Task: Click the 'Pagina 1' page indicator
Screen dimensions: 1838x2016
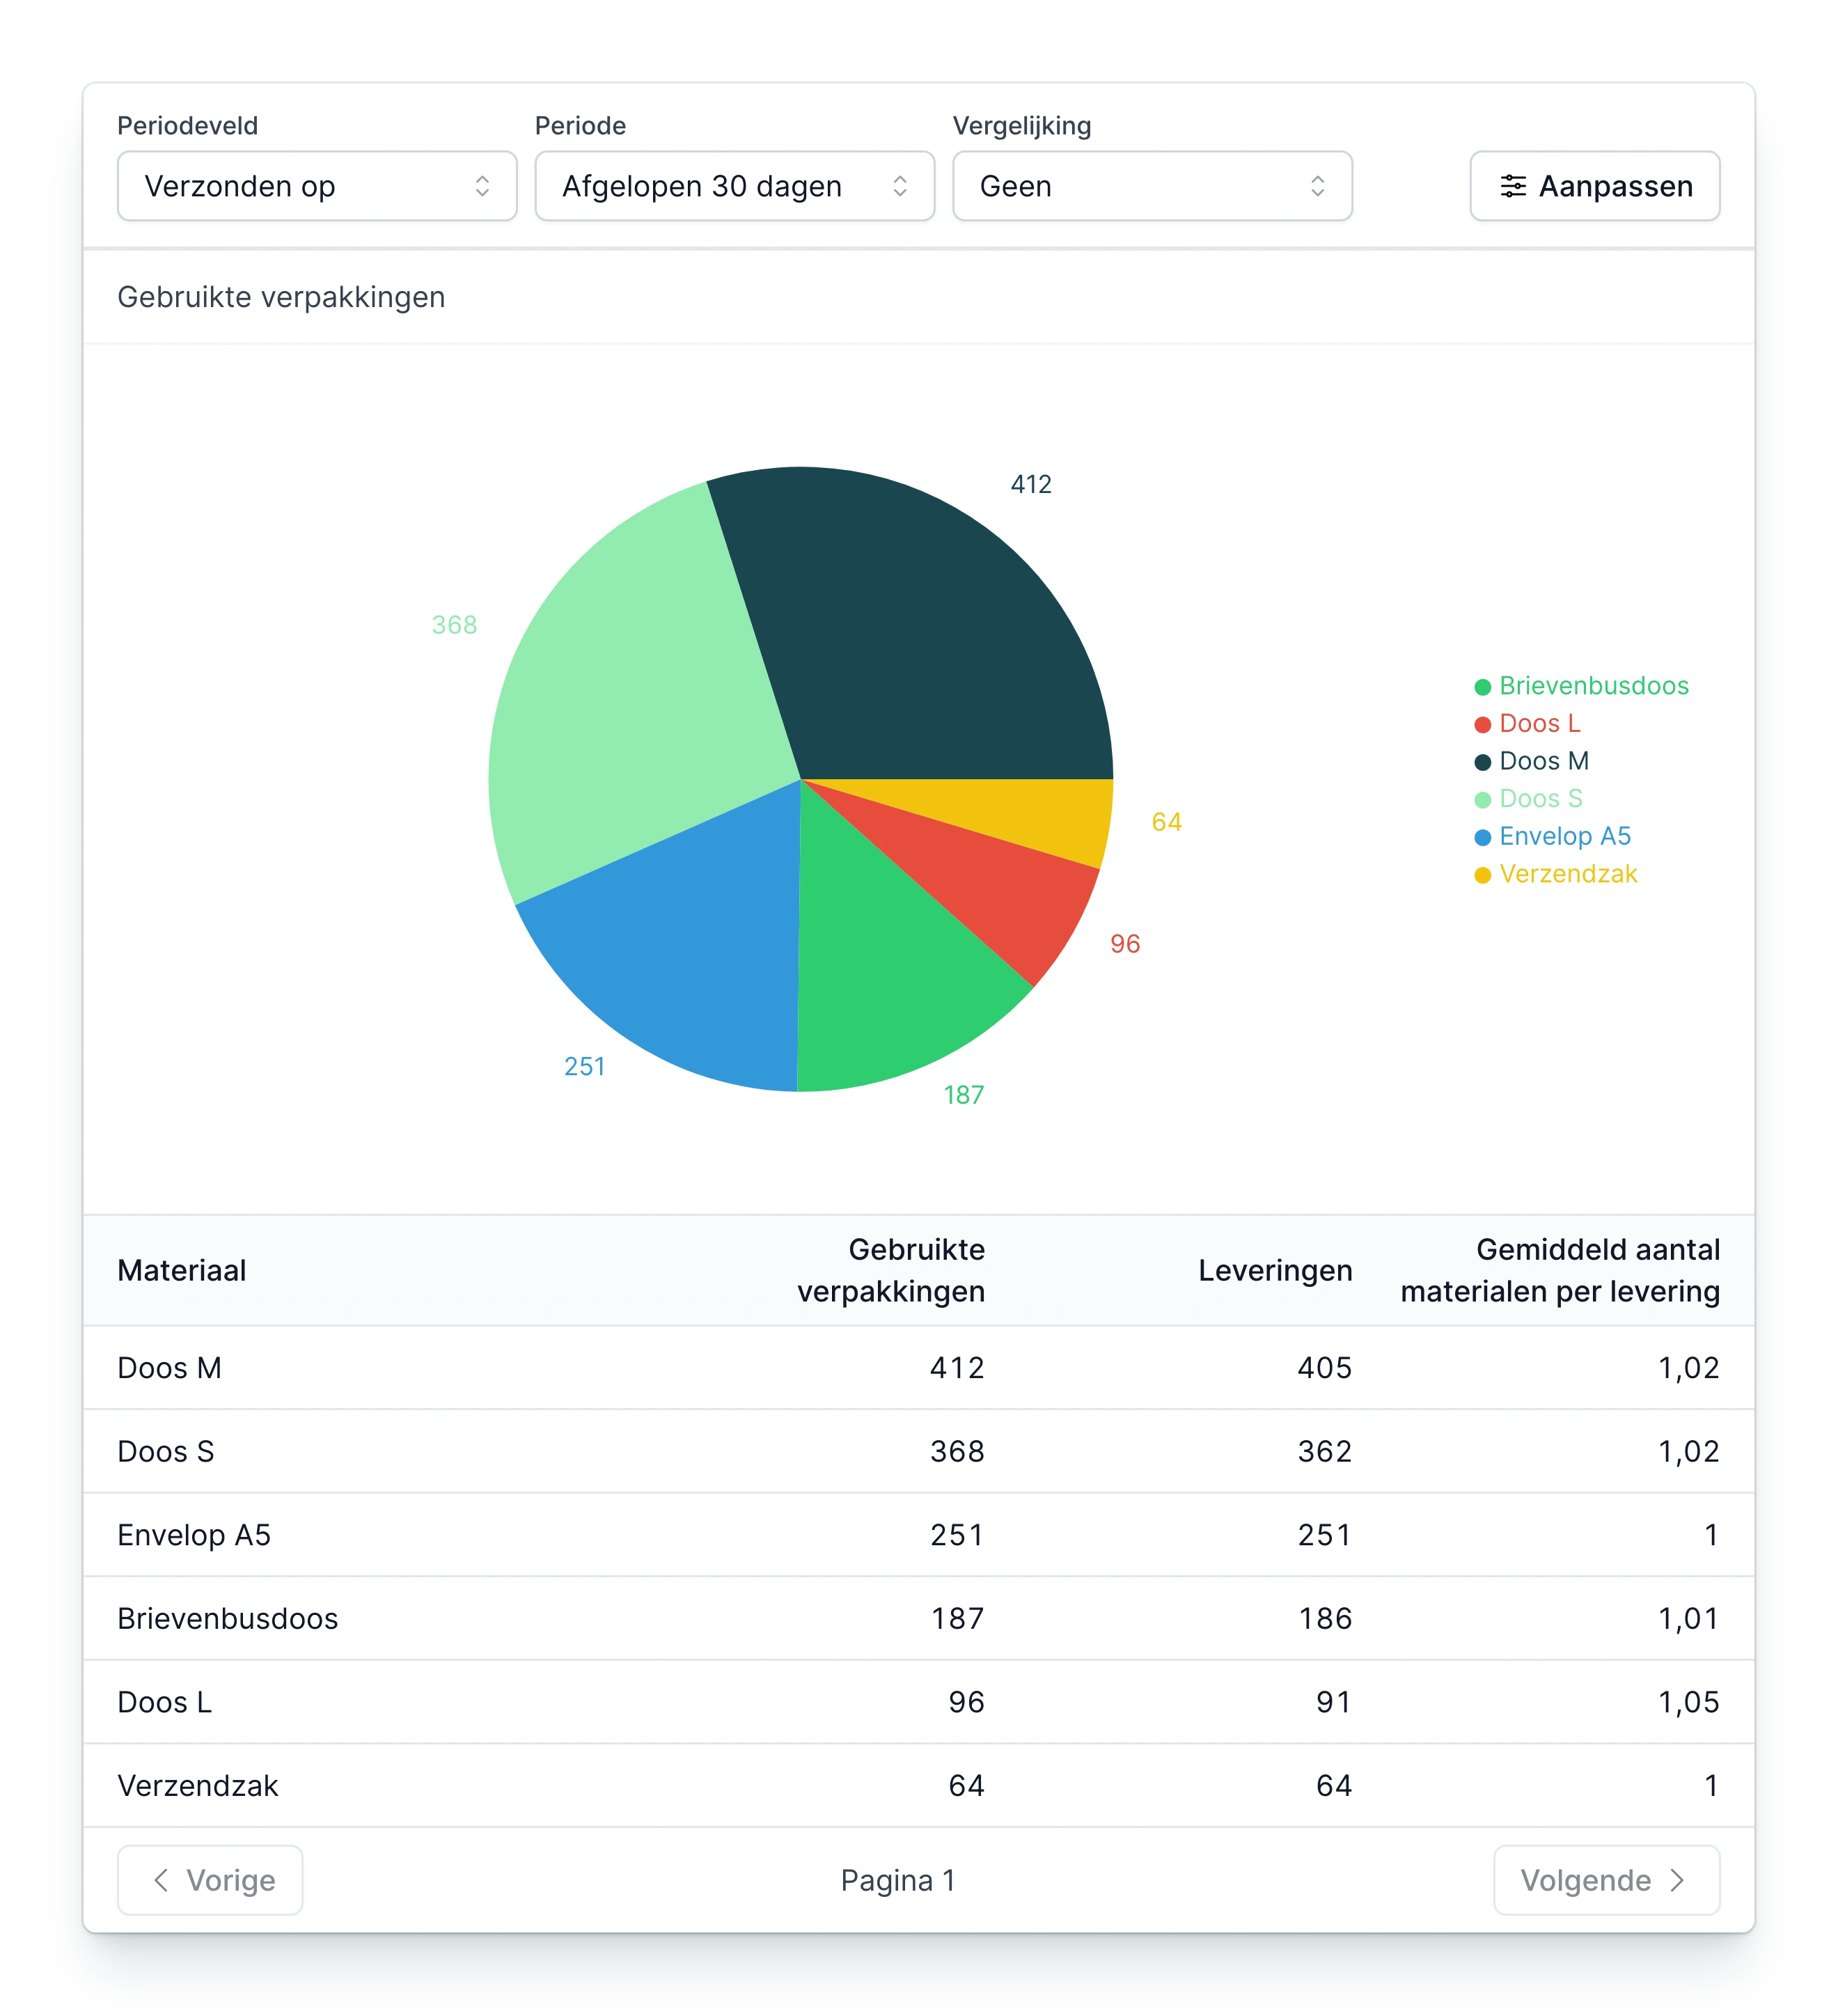Action: click(x=898, y=1880)
